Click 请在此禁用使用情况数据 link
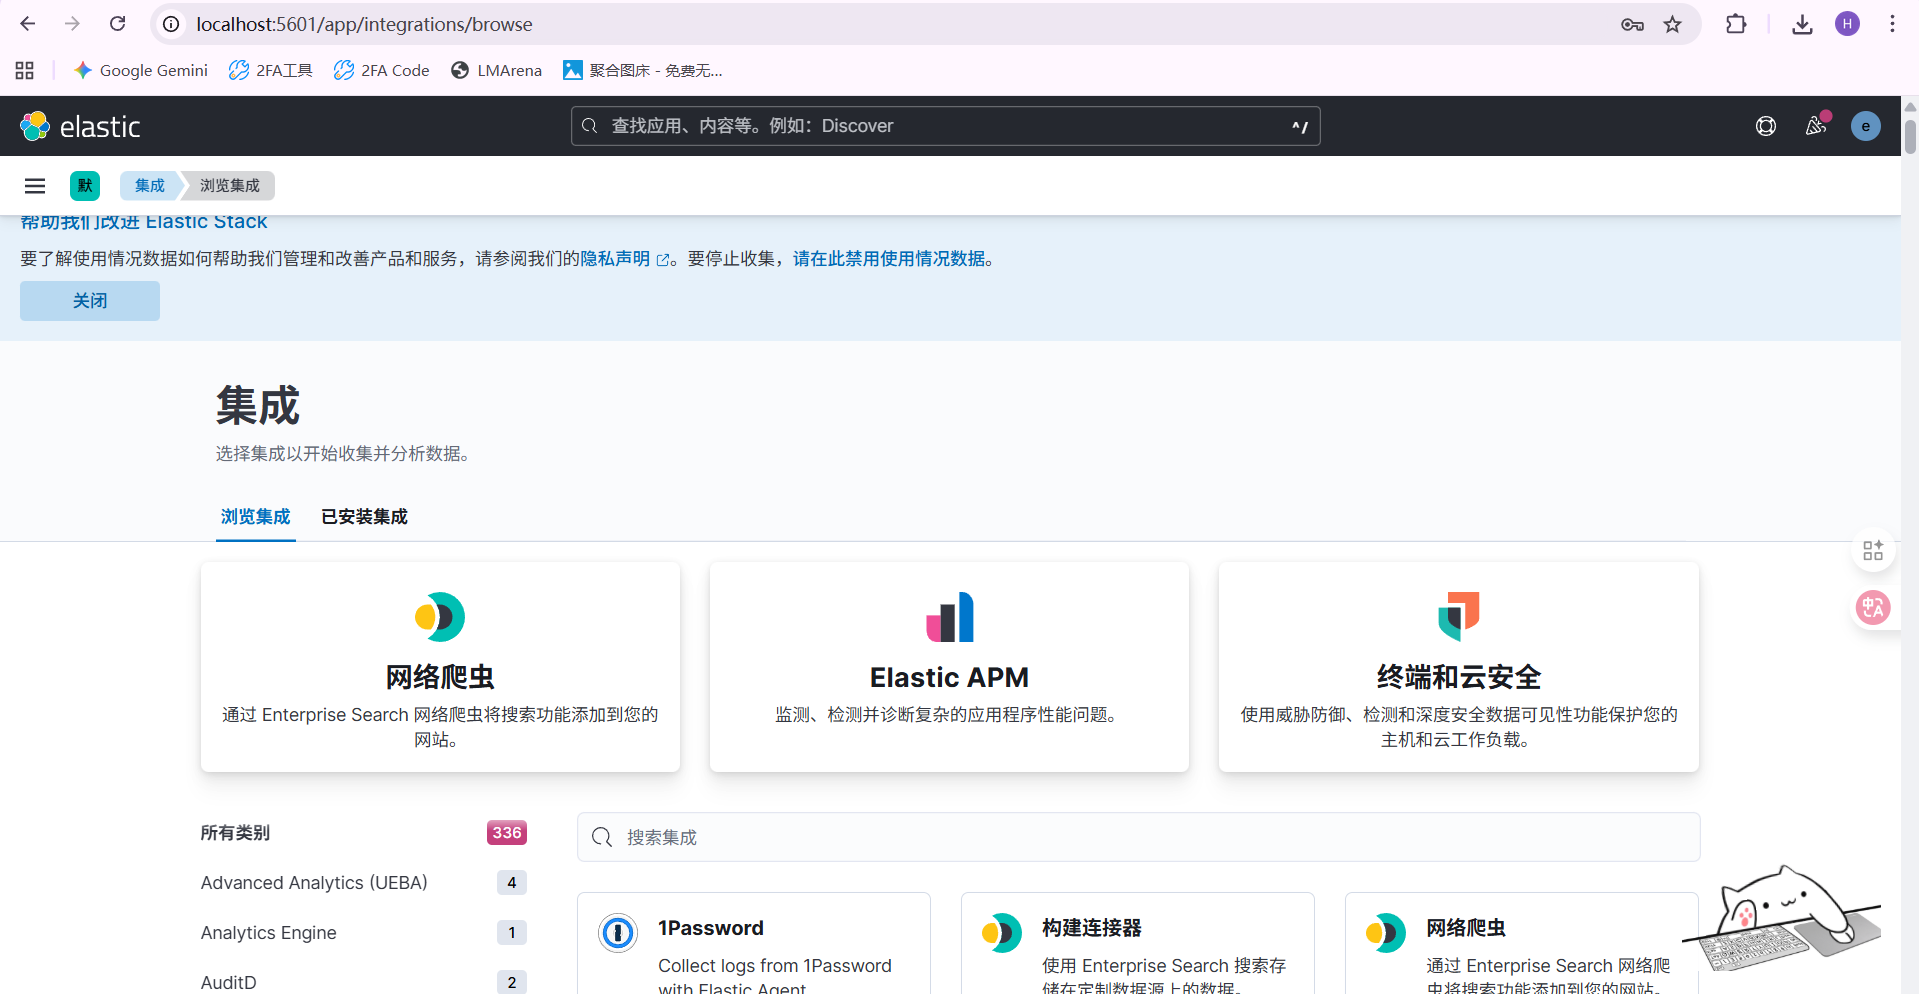This screenshot has width=1919, height=994. pyautogui.click(x=889, y=259)
